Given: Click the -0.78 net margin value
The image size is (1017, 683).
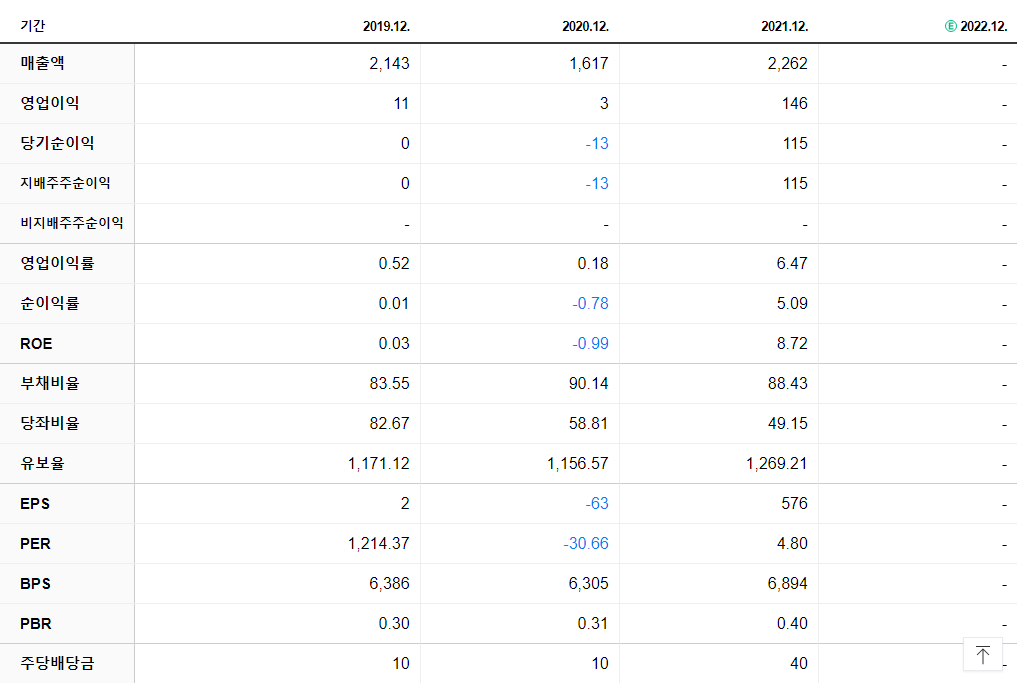Looking at the screenshot, I should 590,304.
